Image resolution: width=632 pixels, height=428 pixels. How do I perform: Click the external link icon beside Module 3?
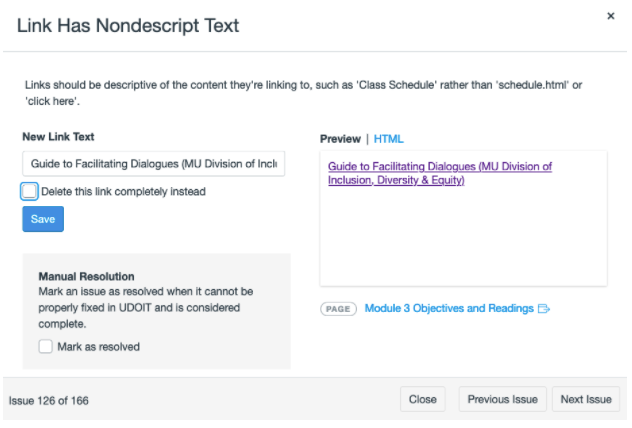tap(544, 309)
